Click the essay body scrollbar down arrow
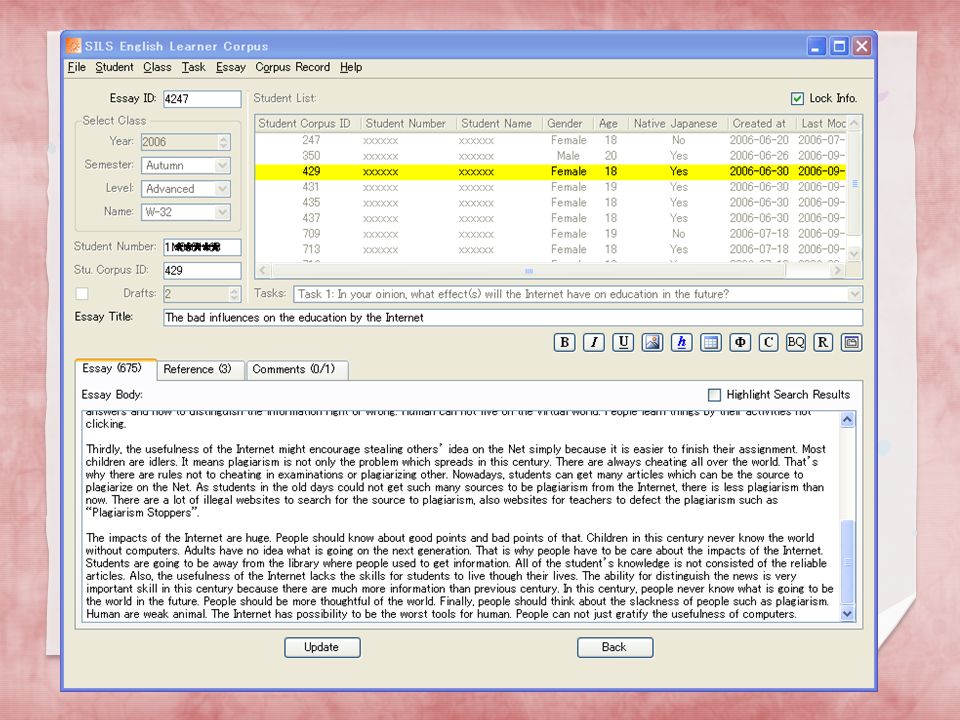 point(847,613)
